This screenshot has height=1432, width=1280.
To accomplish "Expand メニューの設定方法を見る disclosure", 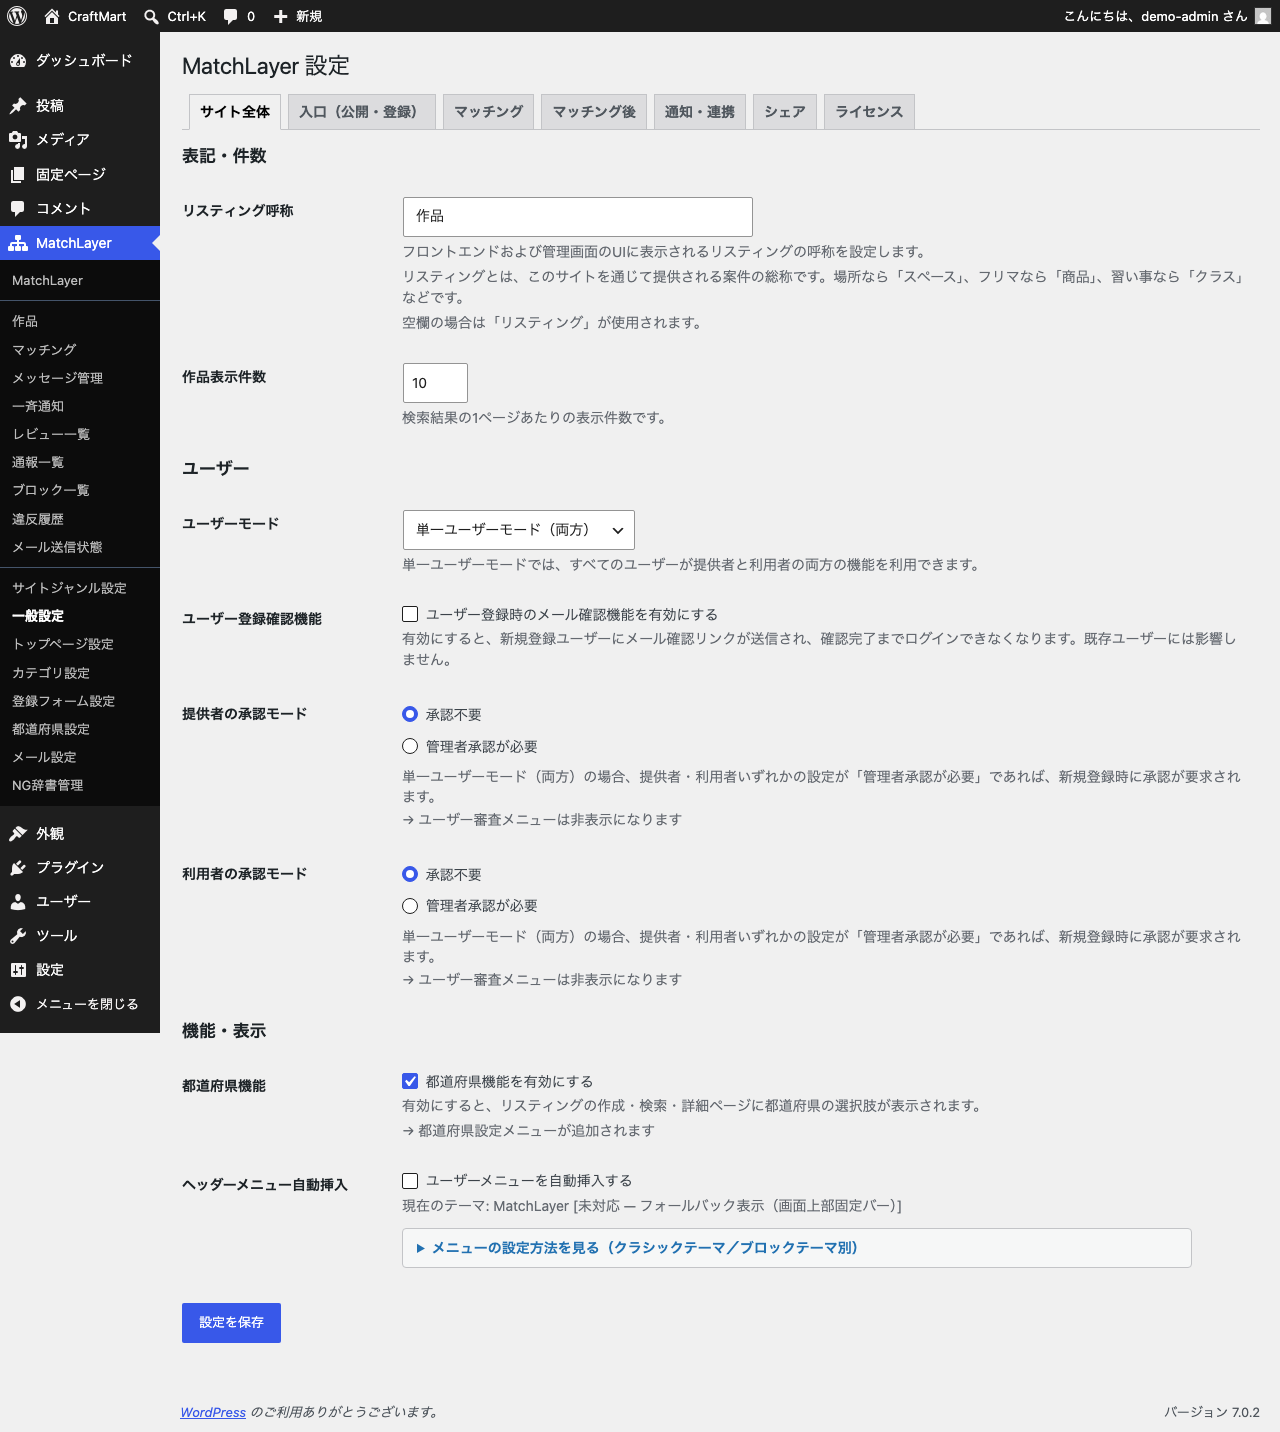I will click(x=797, y=1248).
